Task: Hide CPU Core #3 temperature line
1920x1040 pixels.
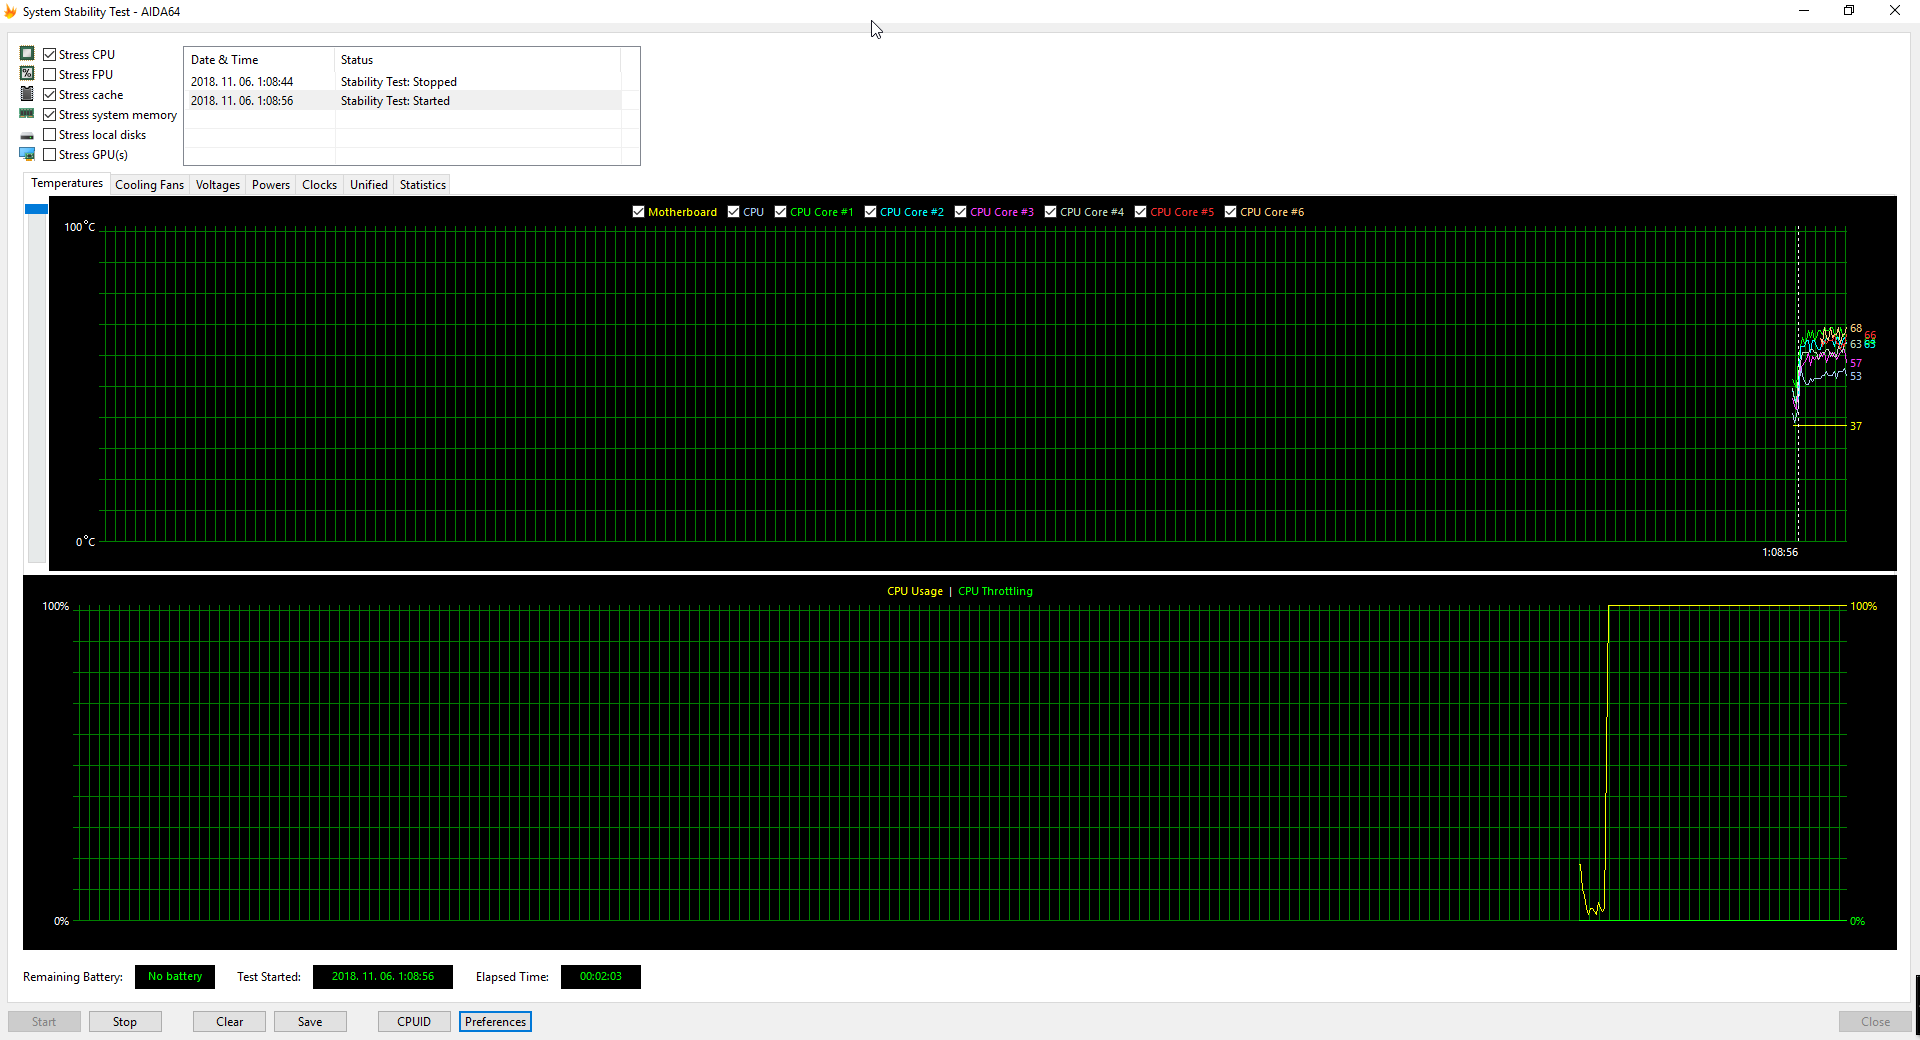Action: pos(961,212)
